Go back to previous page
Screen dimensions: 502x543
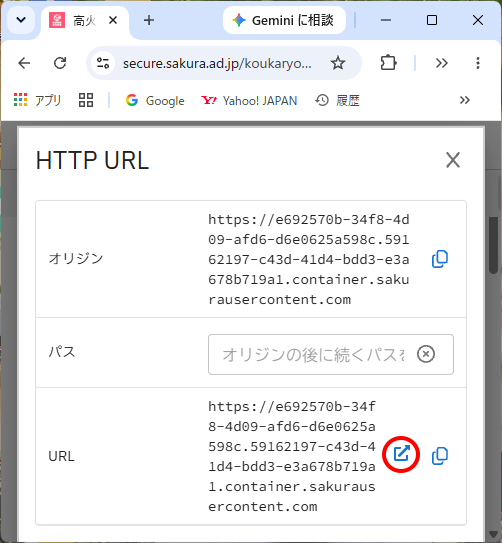(x=24, y=63)
